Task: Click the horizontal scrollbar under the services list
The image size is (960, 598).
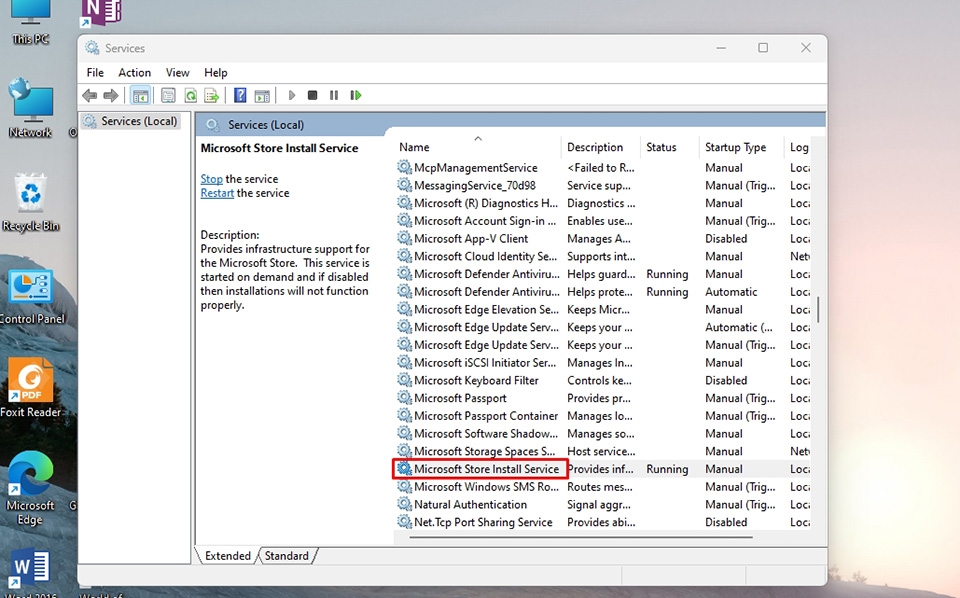Action: (x=581, y=537)
